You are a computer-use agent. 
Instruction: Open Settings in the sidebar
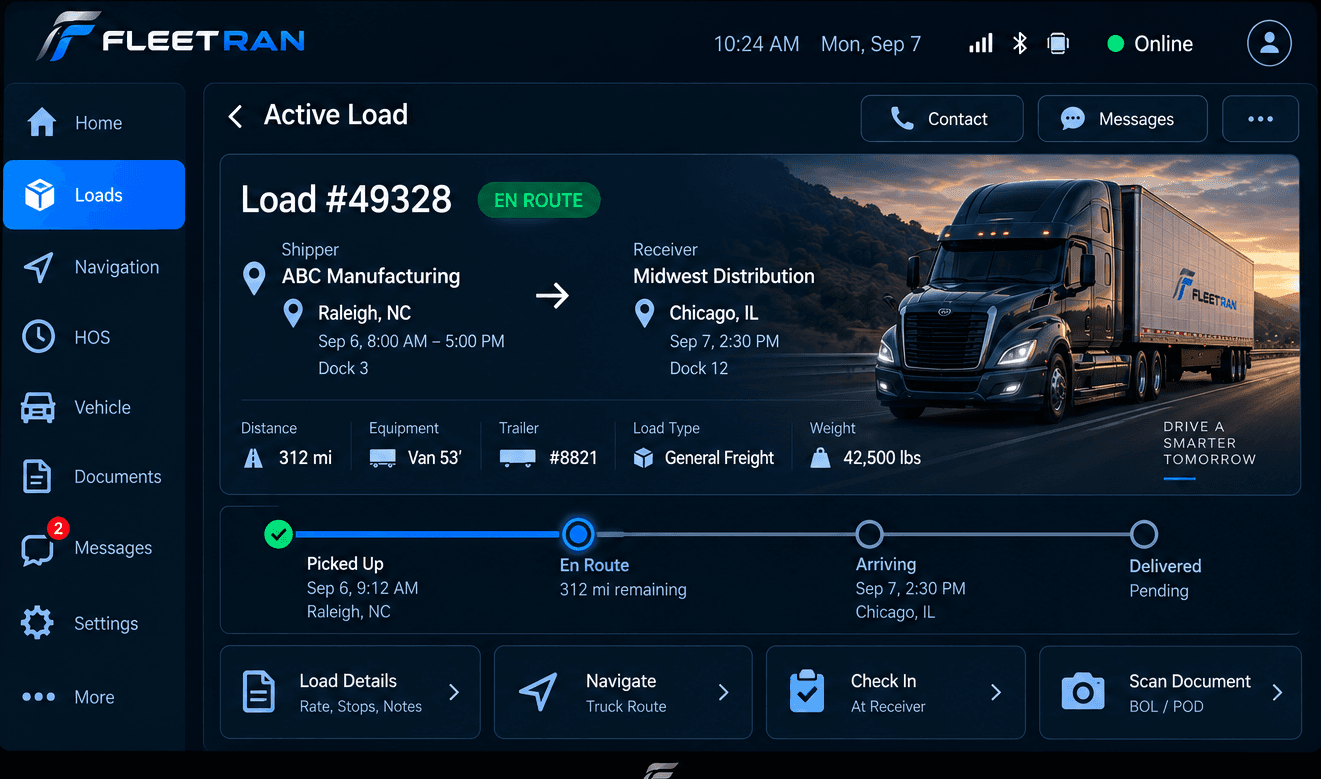tap(94, 623)
